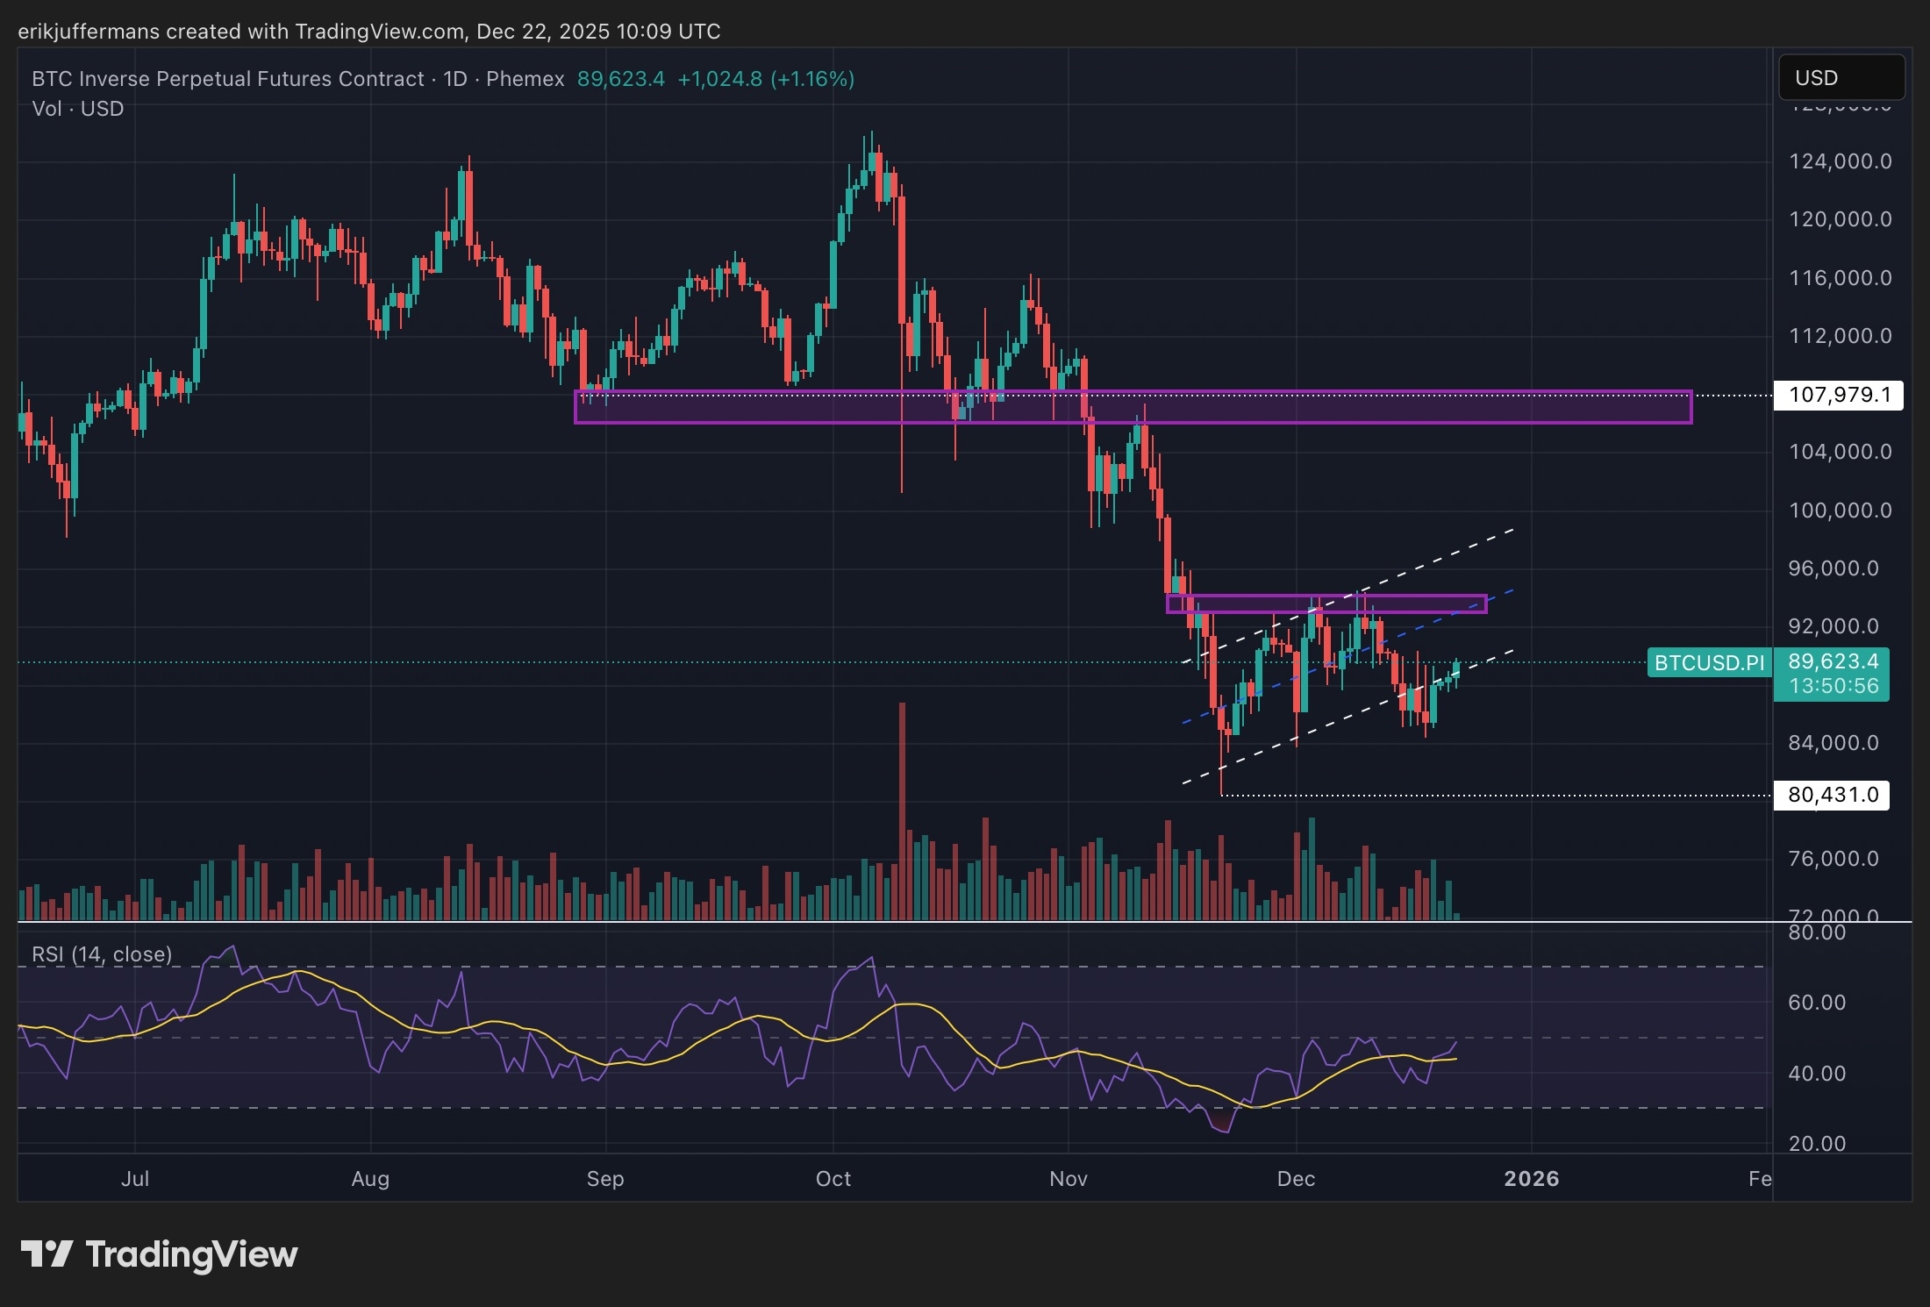1930x1307 pixels.
Task: Click the Sep label on time axis
Action: pyautogui.click(x=605, y=1178)
